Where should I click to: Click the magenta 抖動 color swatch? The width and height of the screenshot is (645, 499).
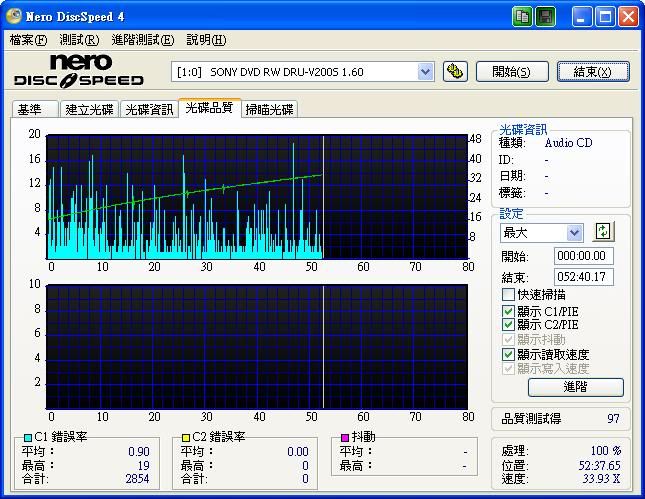[x=345, y=438]
